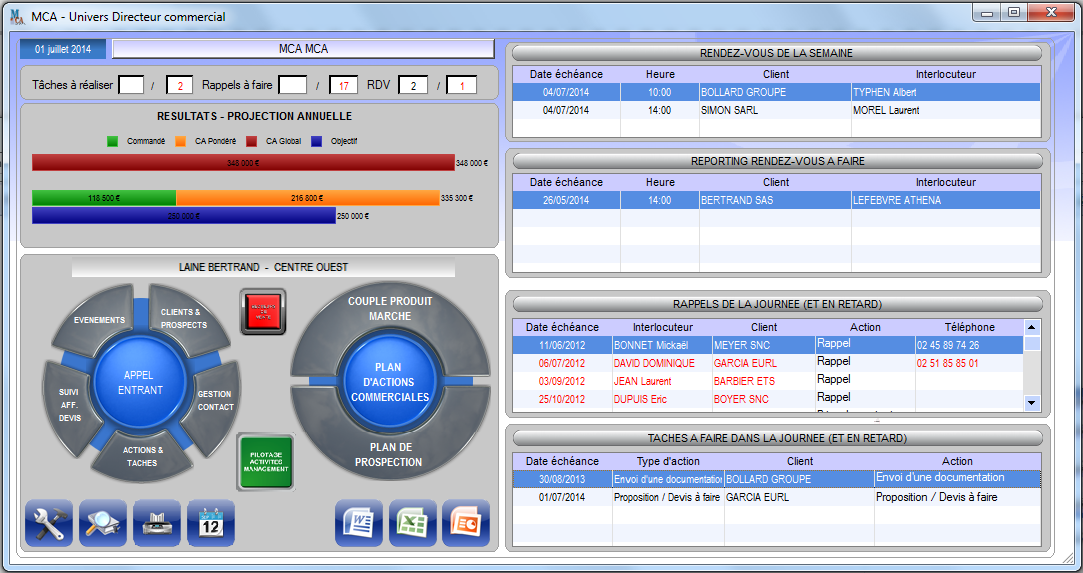Click TYPHEN Albert interlocuteur cell

tap(946, 92)
